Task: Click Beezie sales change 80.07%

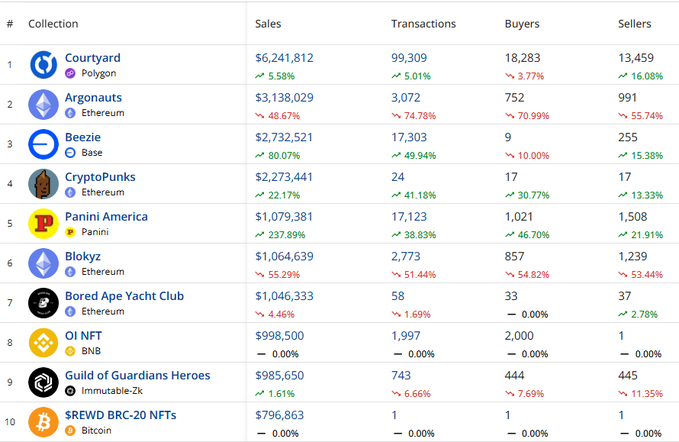Action: (284, 156)
